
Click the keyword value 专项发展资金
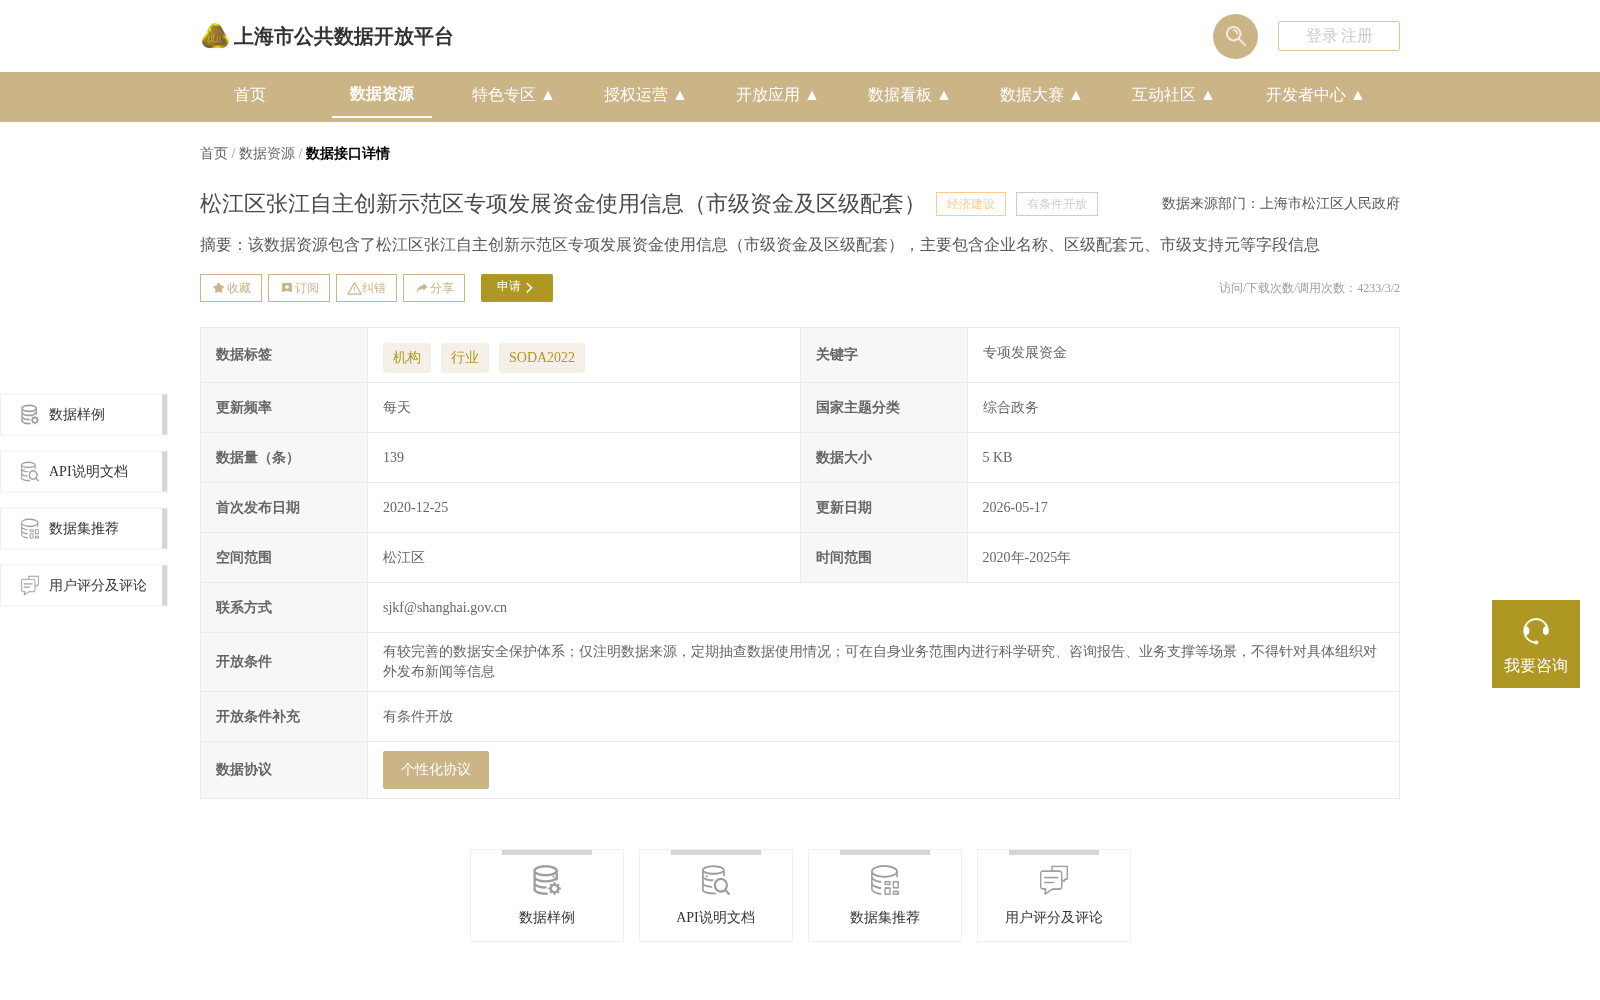pyautogui.click(x=1025, y=353)
